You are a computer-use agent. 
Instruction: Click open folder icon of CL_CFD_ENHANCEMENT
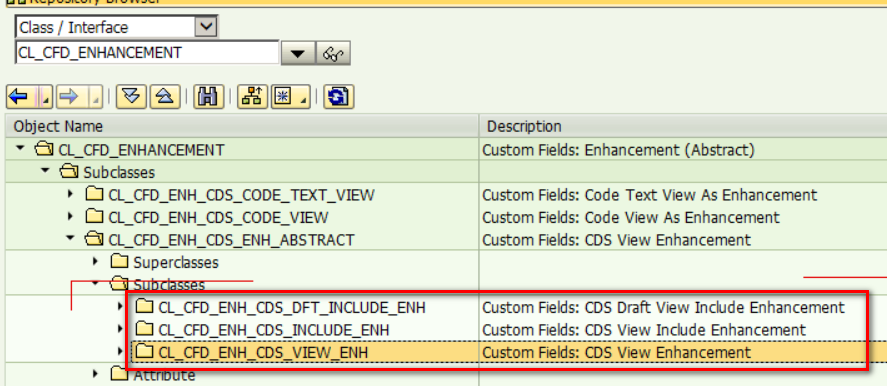(x=43, y=149)
